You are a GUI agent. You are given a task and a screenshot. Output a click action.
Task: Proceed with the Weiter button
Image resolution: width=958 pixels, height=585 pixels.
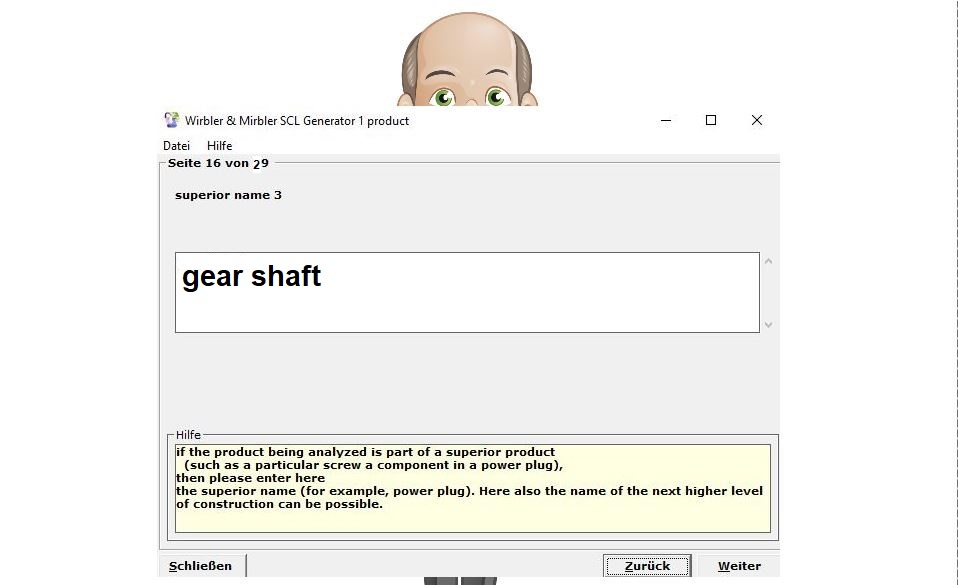point(739,566)
